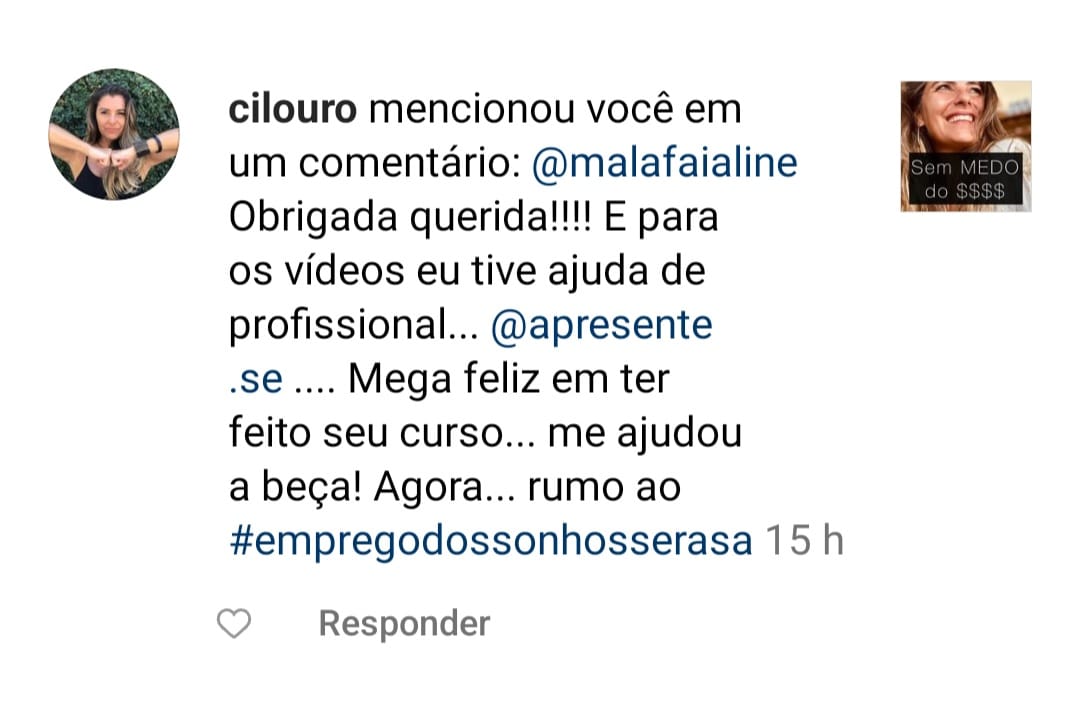Click the 'feito seu curso... me ajudou' line

coord(485,433)
